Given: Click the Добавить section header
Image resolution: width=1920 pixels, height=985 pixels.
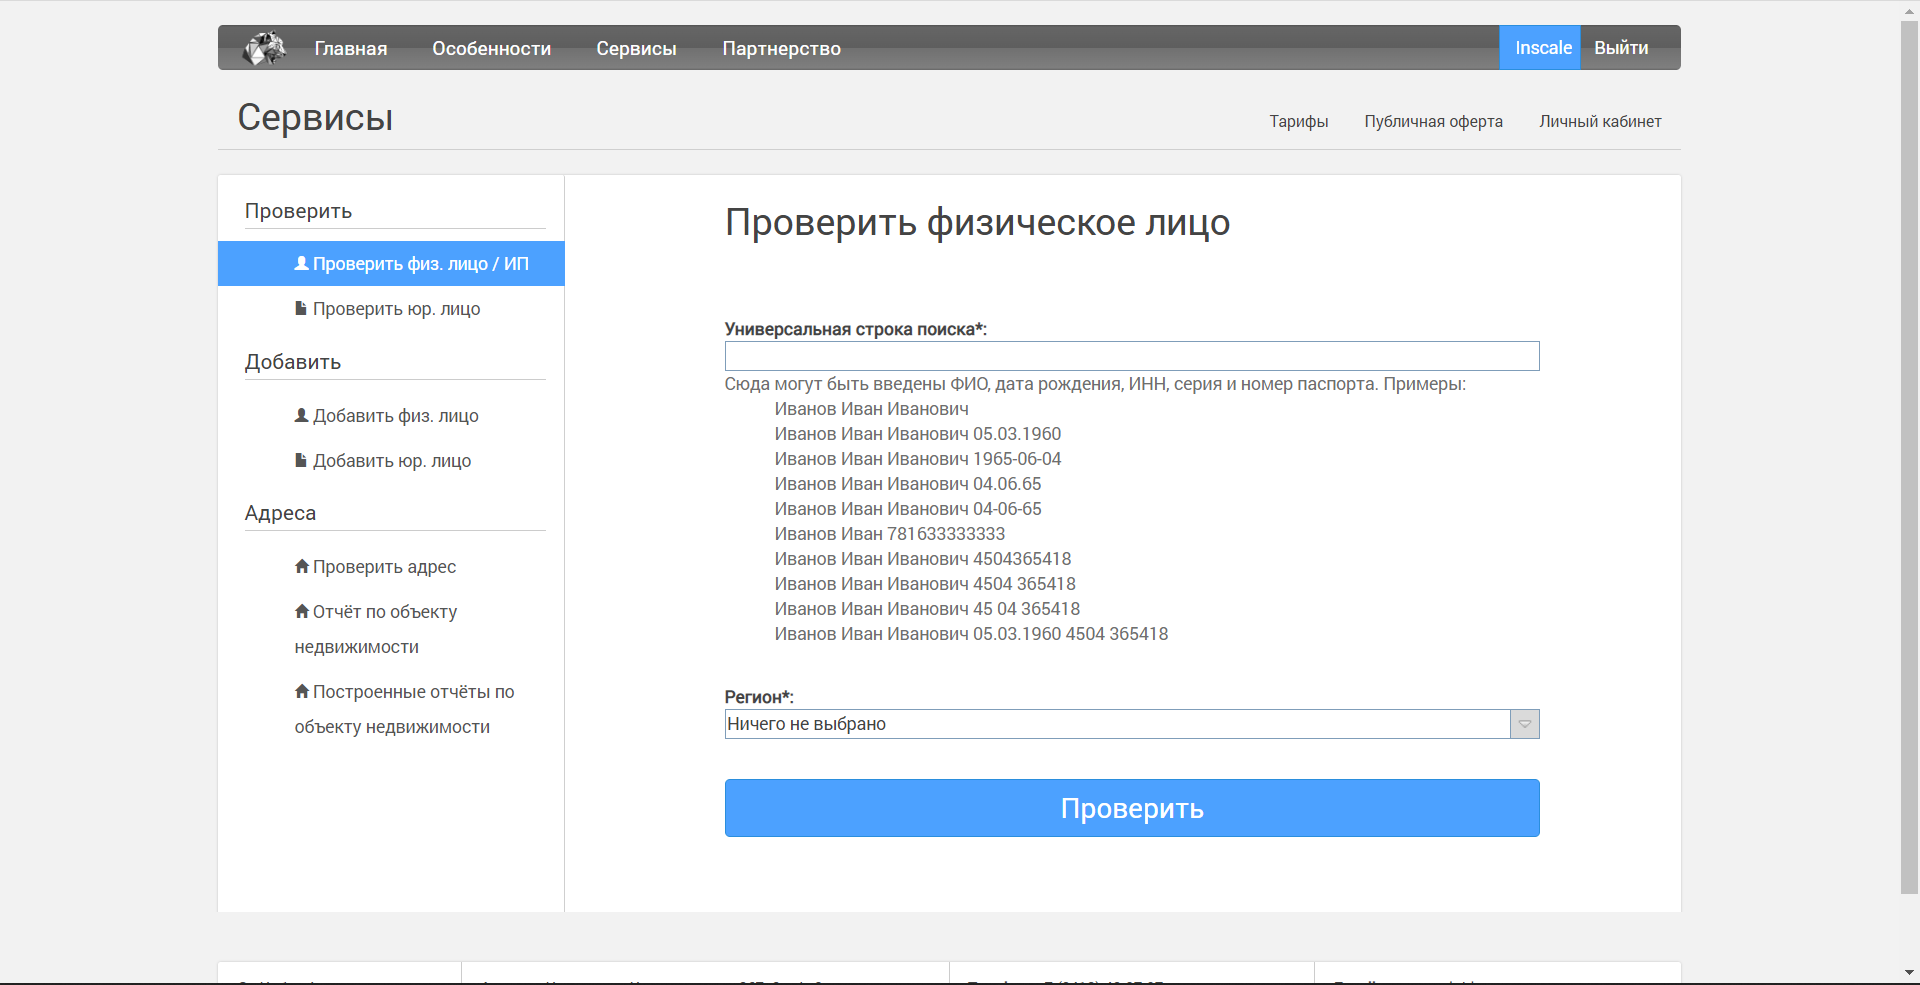Looking at the screenshot, I should 293,362.
